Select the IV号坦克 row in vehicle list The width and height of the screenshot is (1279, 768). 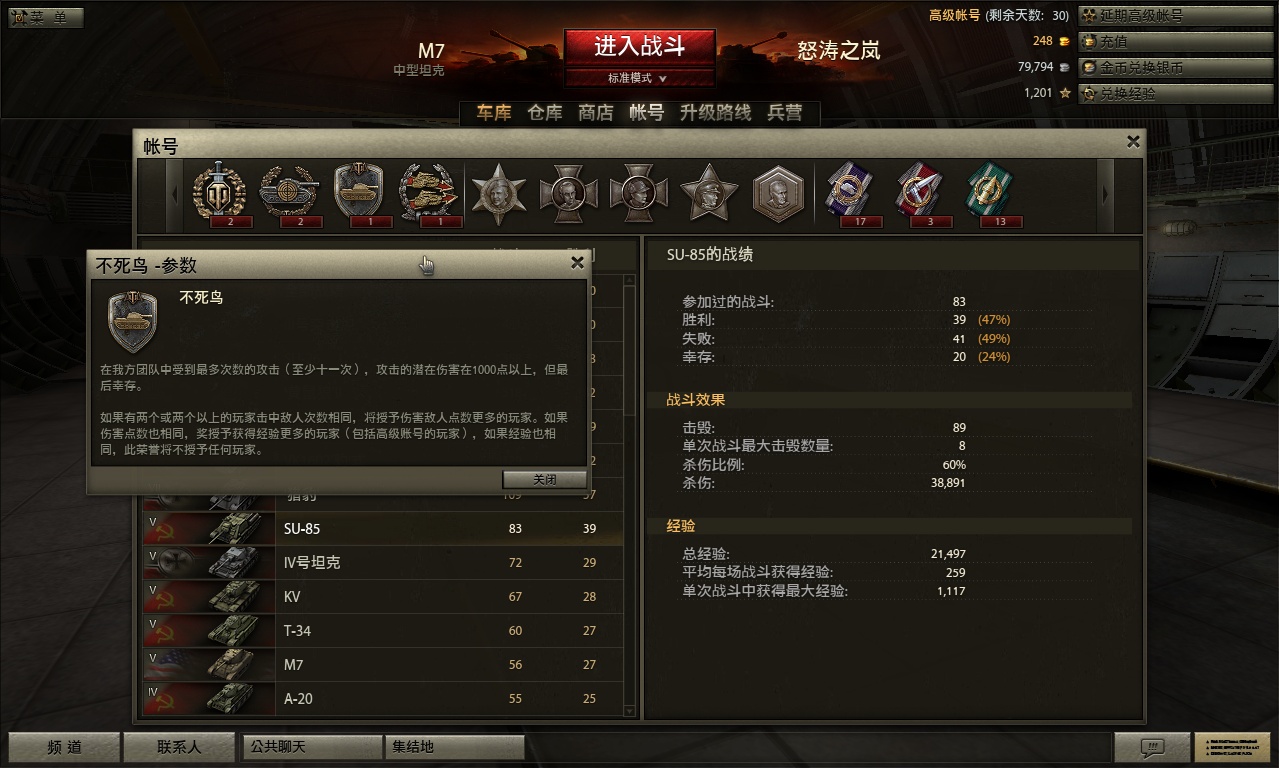(383, 562)
